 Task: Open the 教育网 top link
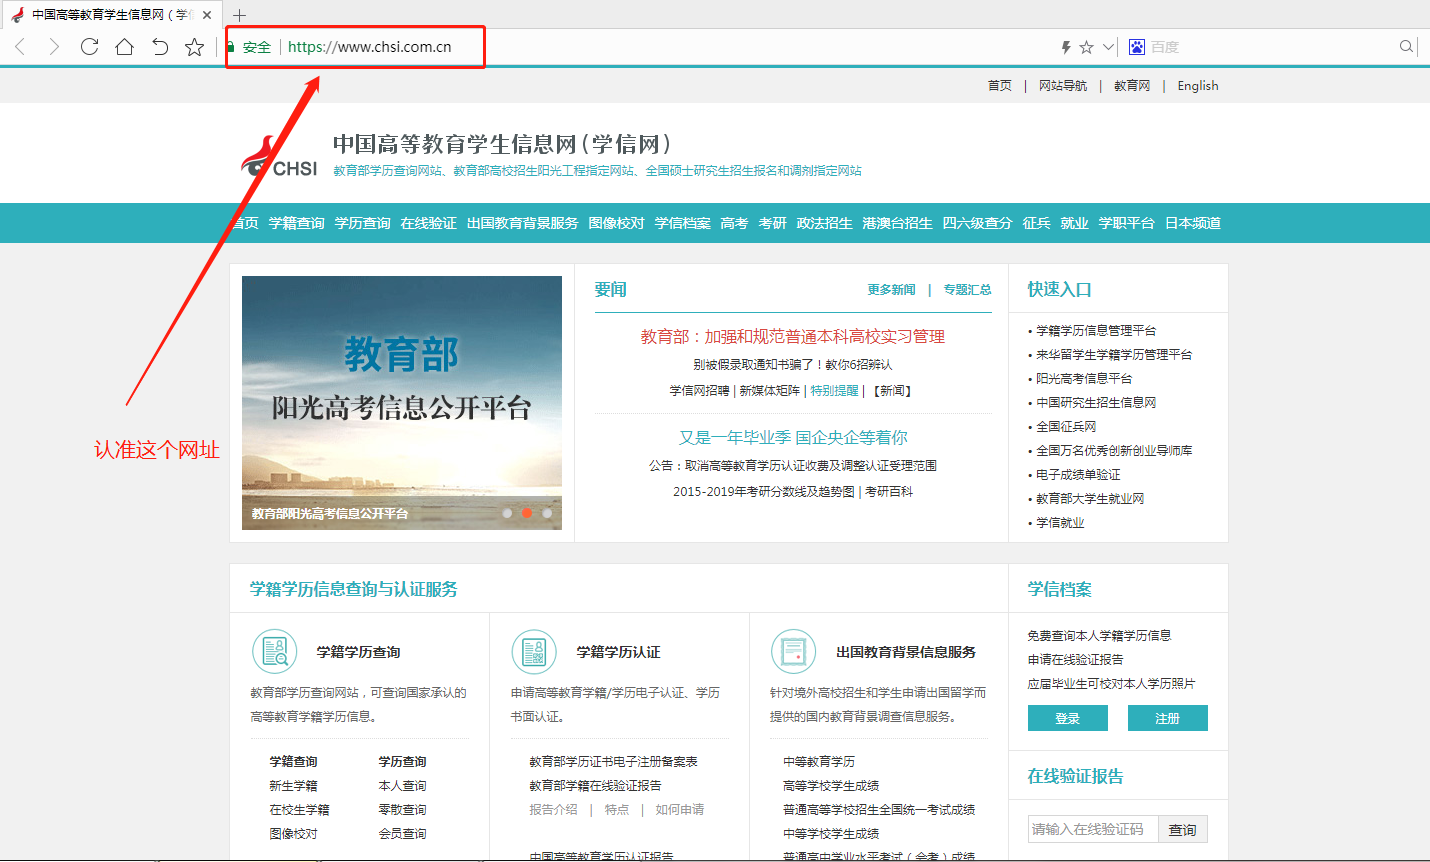tap(1132, 86)
